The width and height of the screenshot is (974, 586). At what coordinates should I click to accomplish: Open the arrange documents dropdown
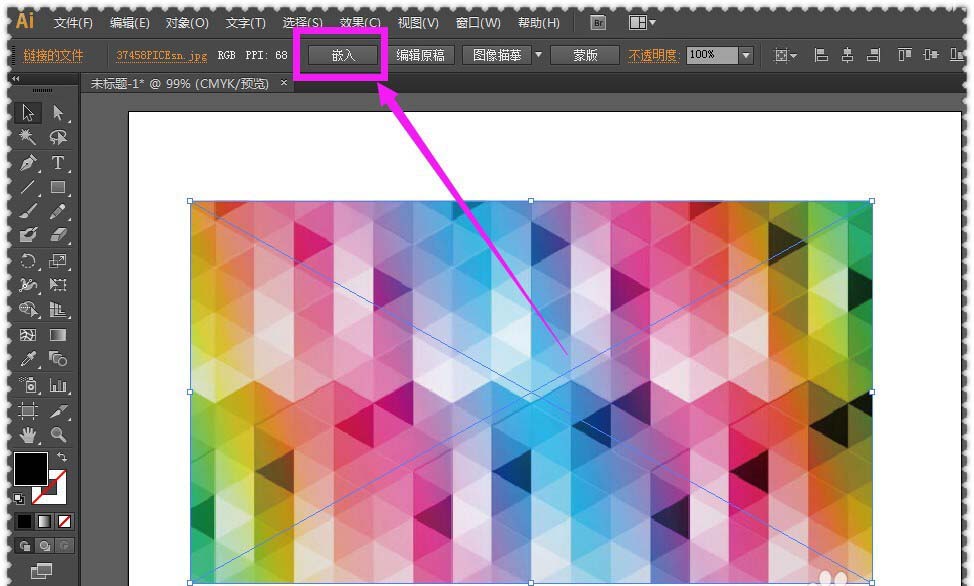click(642, 23)
